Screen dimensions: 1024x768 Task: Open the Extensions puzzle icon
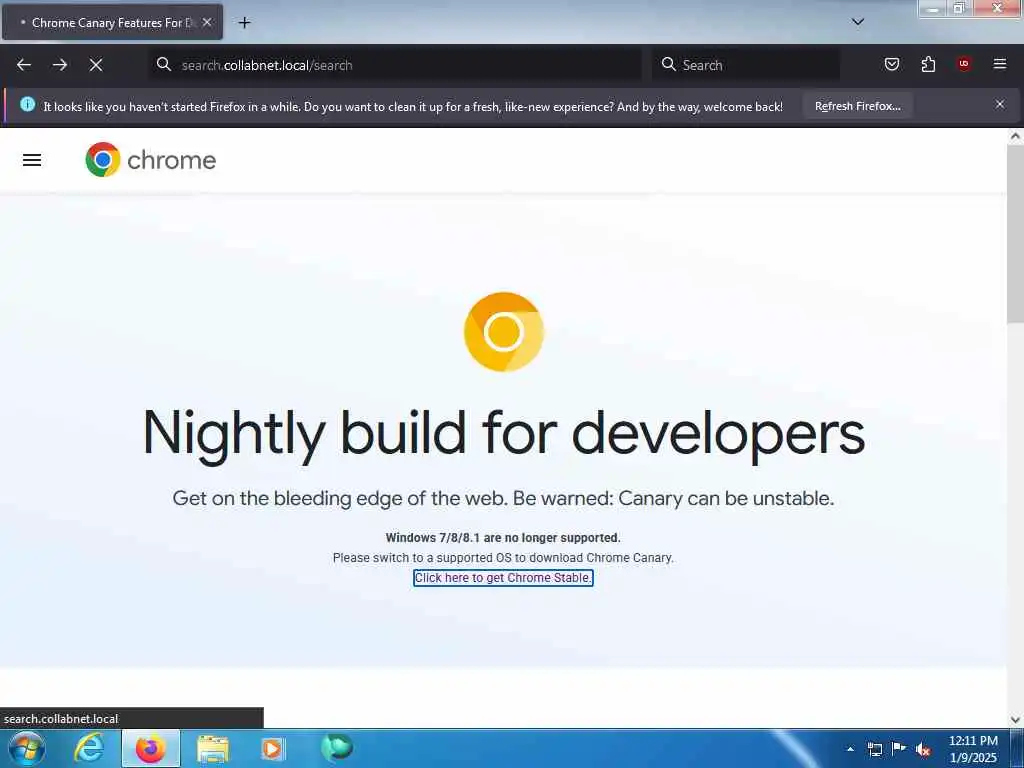pyautogui.click(x=928, y=64)
